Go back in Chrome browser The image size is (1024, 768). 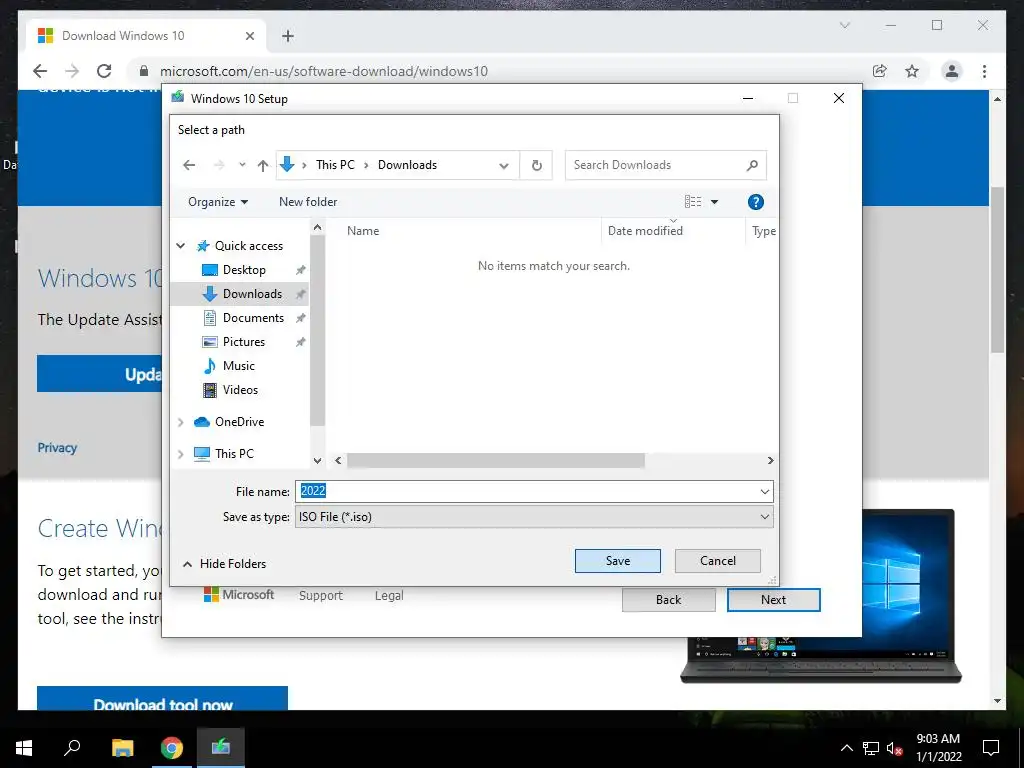click(40, 71)
